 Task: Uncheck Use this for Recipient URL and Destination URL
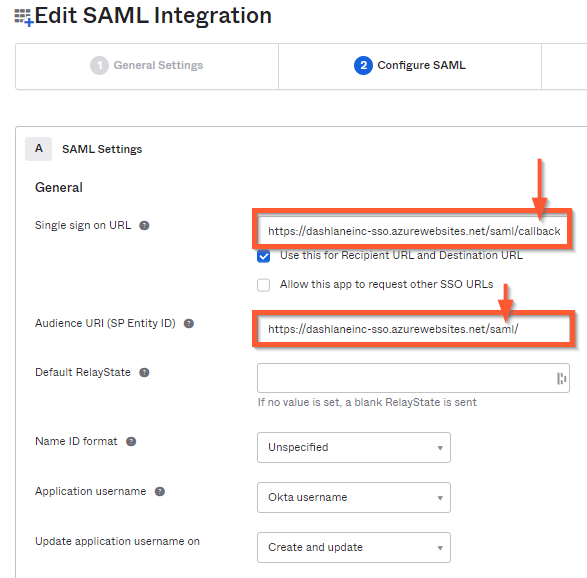click(x=264, y=256)
